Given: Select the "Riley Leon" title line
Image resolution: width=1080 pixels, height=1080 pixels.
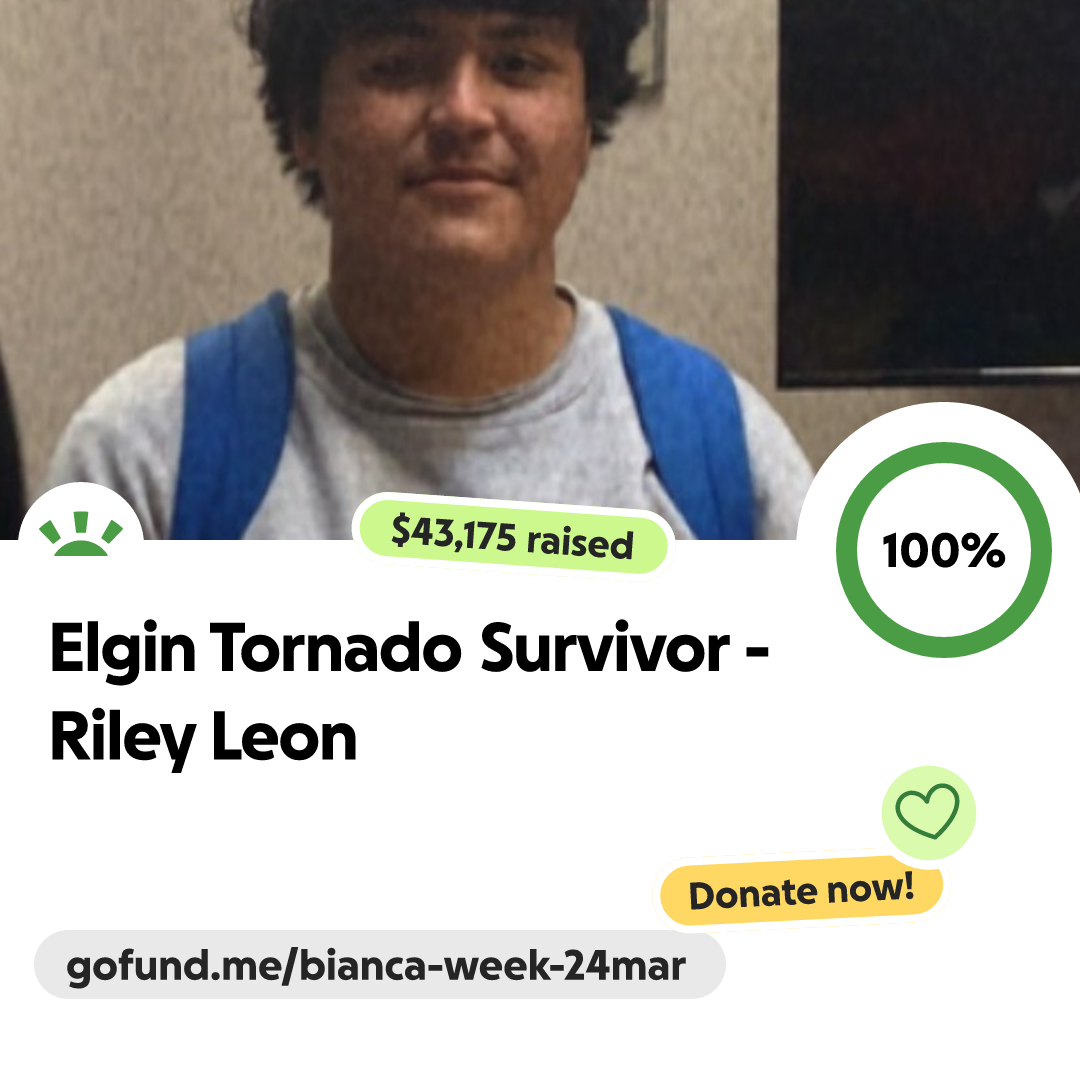Looking at the screenshot, I should tap(203, 738).
